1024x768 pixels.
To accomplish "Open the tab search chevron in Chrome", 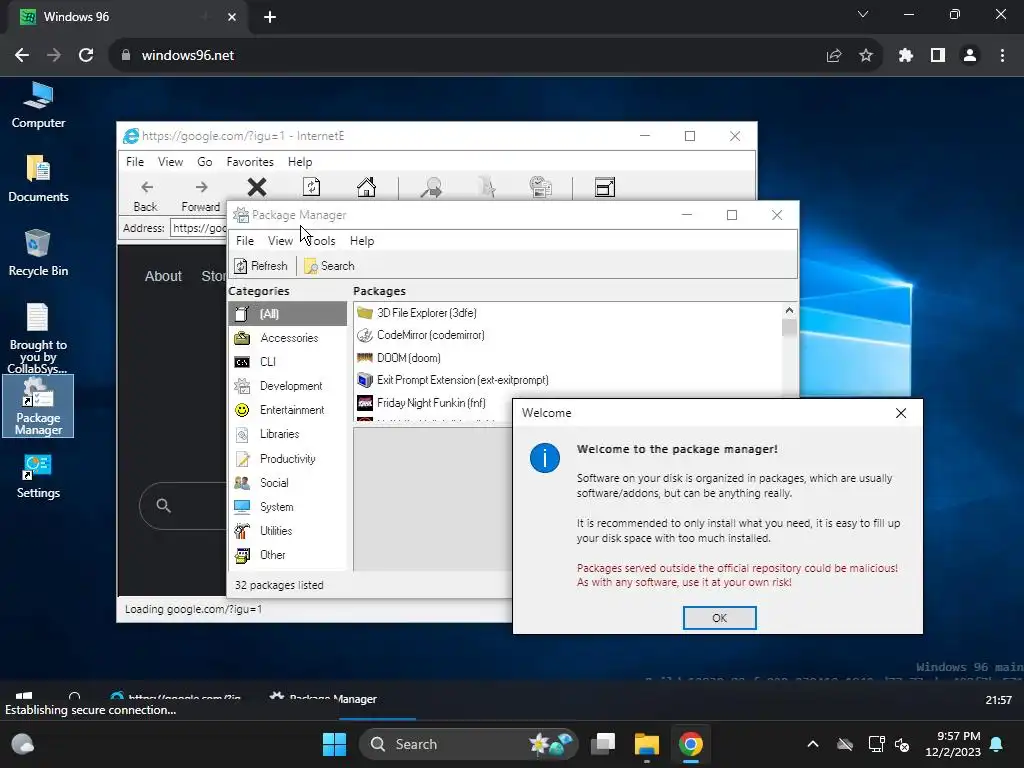I will point(863,14).
